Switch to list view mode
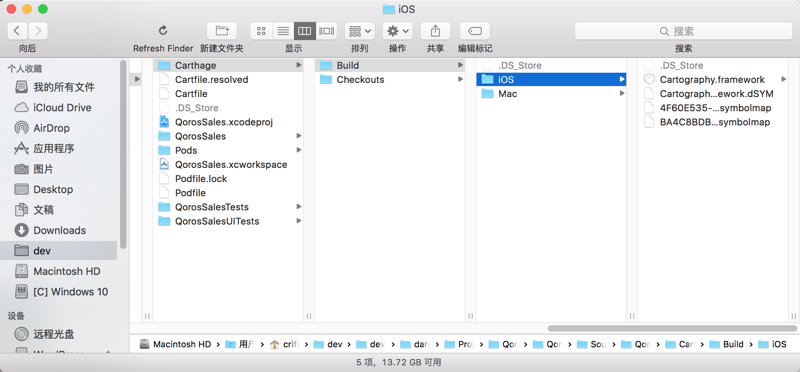Viewport: 800px width, 372px height. click(x=283, y=31)
